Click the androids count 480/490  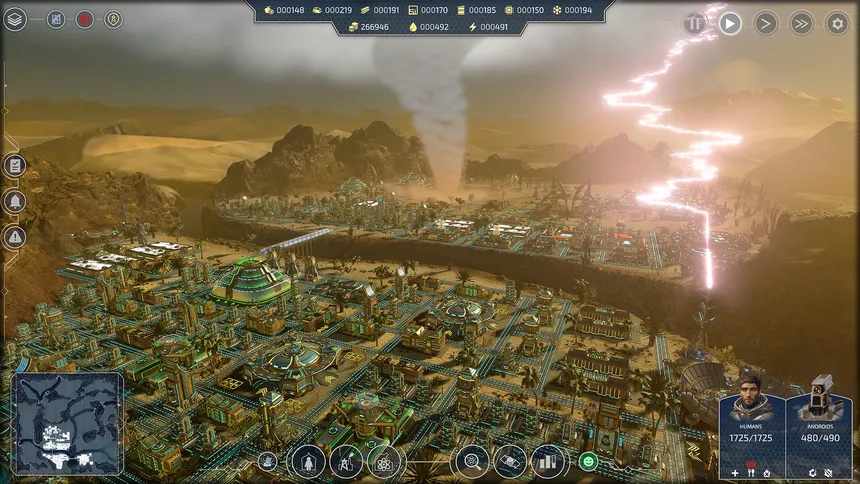(820, 438)
